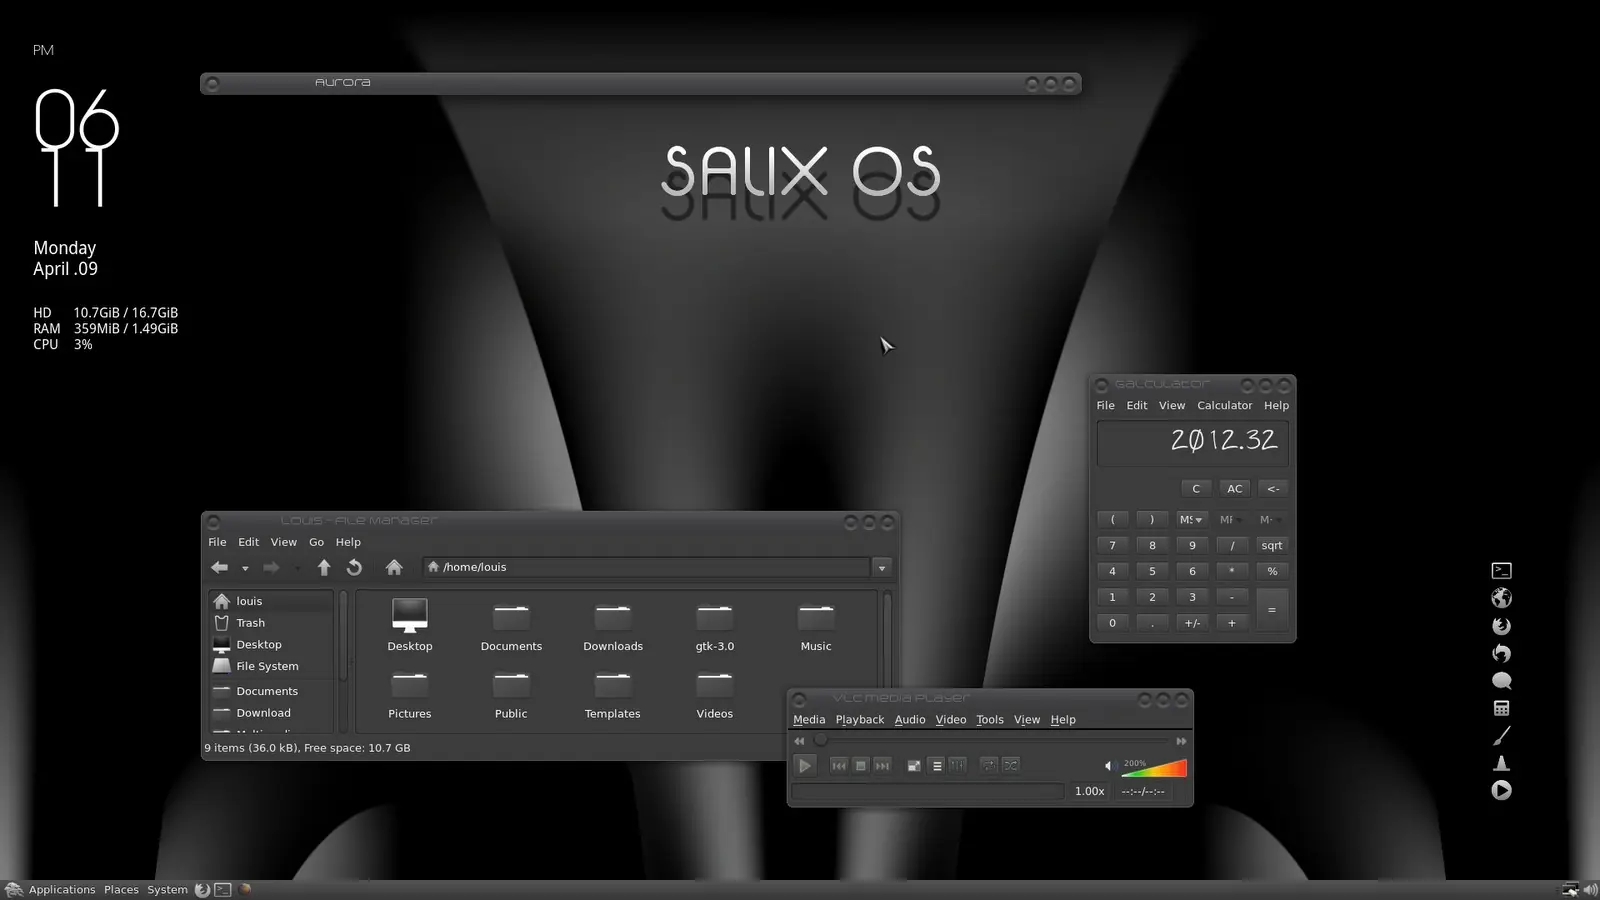Click the sqrt button in calculator
This screenshot has height=900, width=1600.
point(1272,546)
